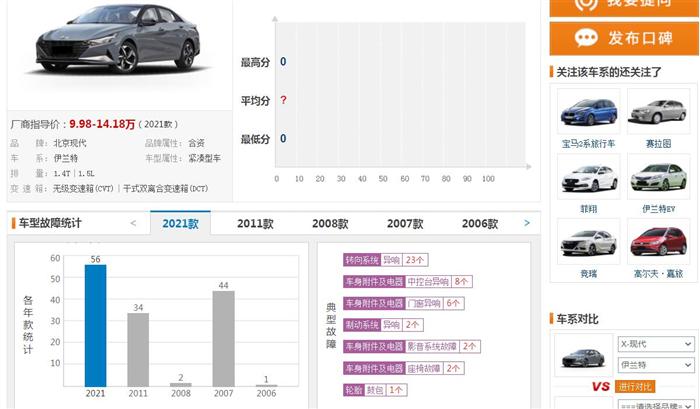Expand the 请选择品牌 dropdown
This screenshot has height=409, width=700.
tap(656, 405)
